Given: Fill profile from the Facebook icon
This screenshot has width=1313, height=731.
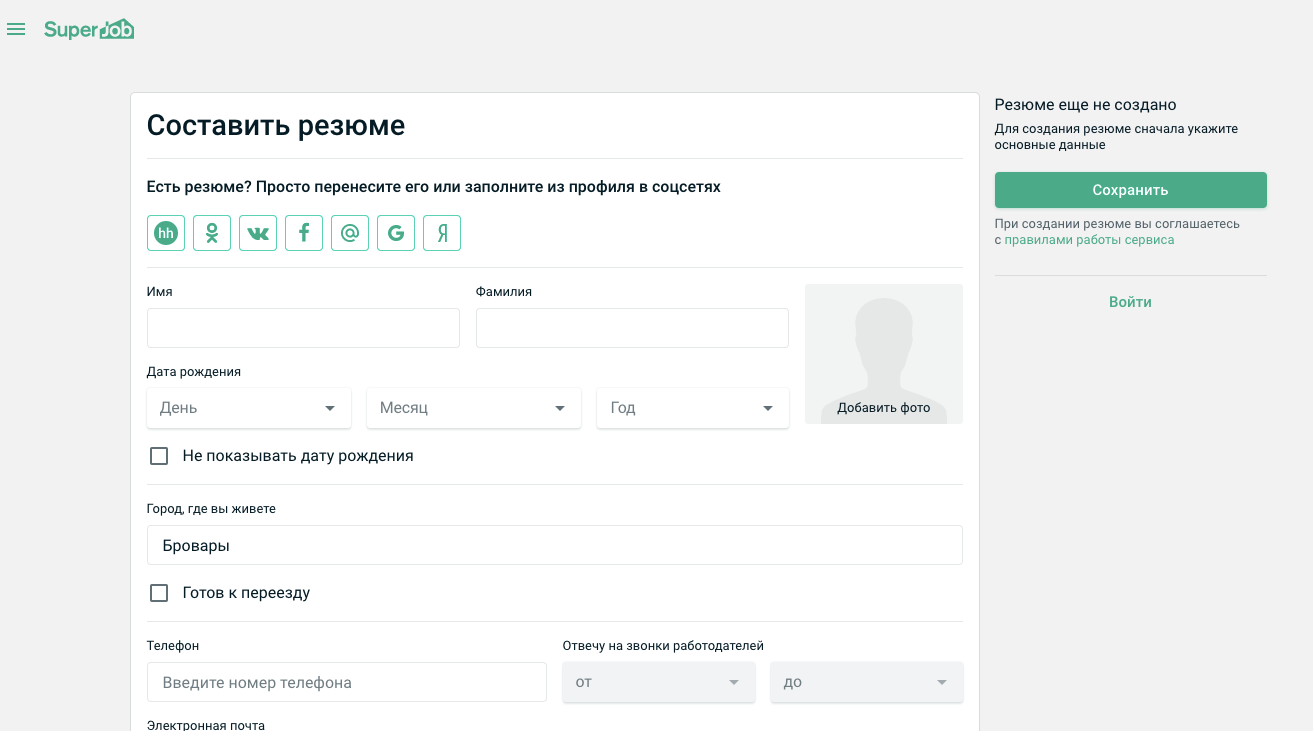Looking at the screenshot, I should [x=304, y=233].
